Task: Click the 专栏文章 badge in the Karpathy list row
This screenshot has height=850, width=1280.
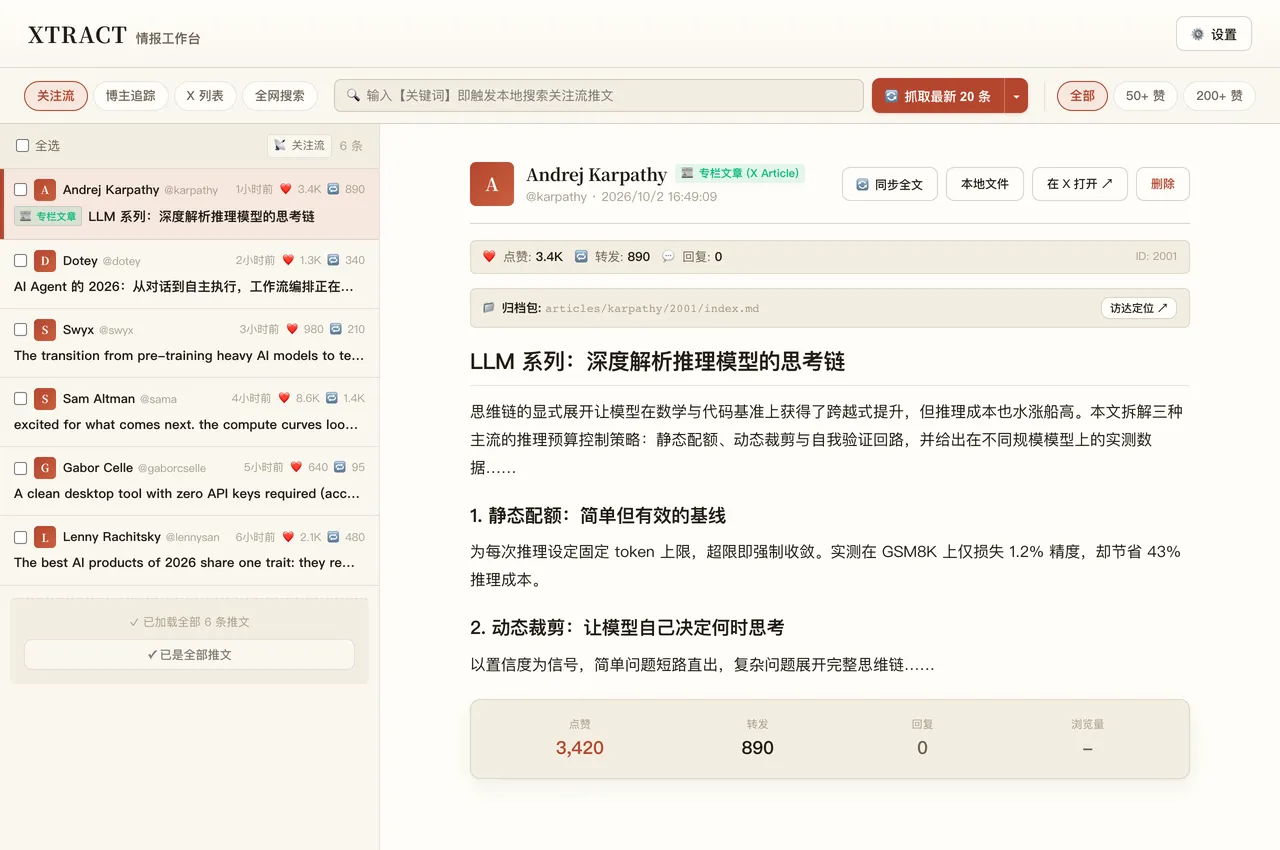Action: [x=48, y=217]
